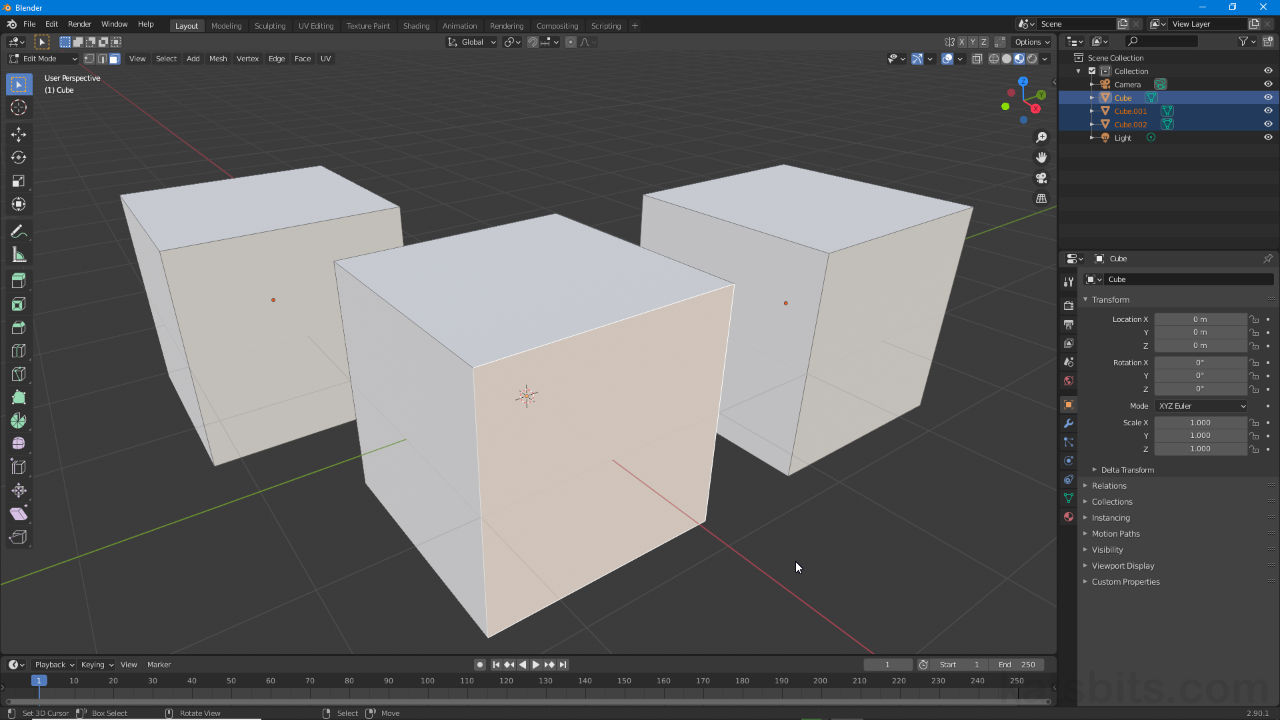The image size is (1280, 720).
Task: Pick the Measure tool from the toolbar
Action: (x=18, y=254)
